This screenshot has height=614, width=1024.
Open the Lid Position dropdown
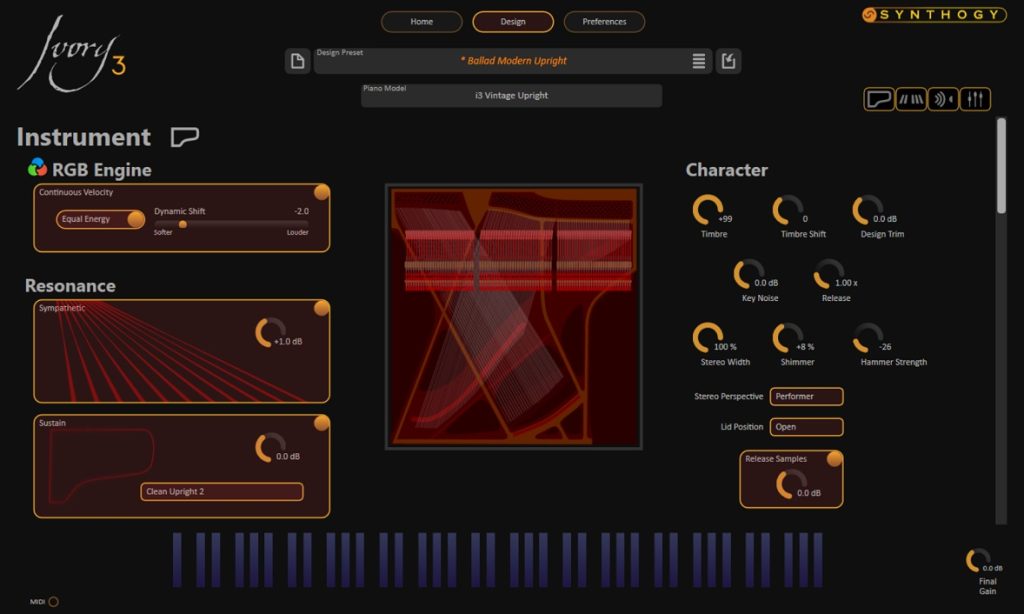tap(806, 427)
